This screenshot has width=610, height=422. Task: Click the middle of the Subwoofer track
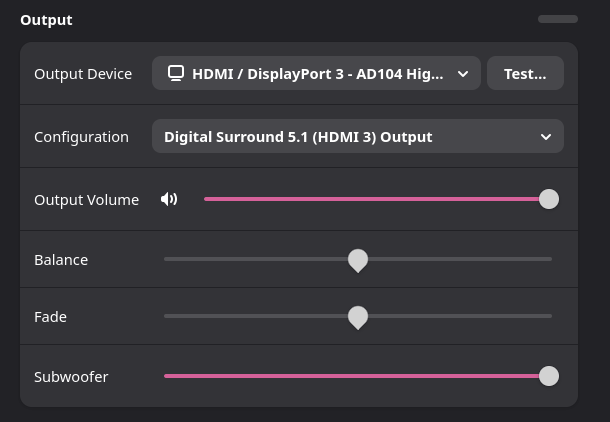[357, 376]
